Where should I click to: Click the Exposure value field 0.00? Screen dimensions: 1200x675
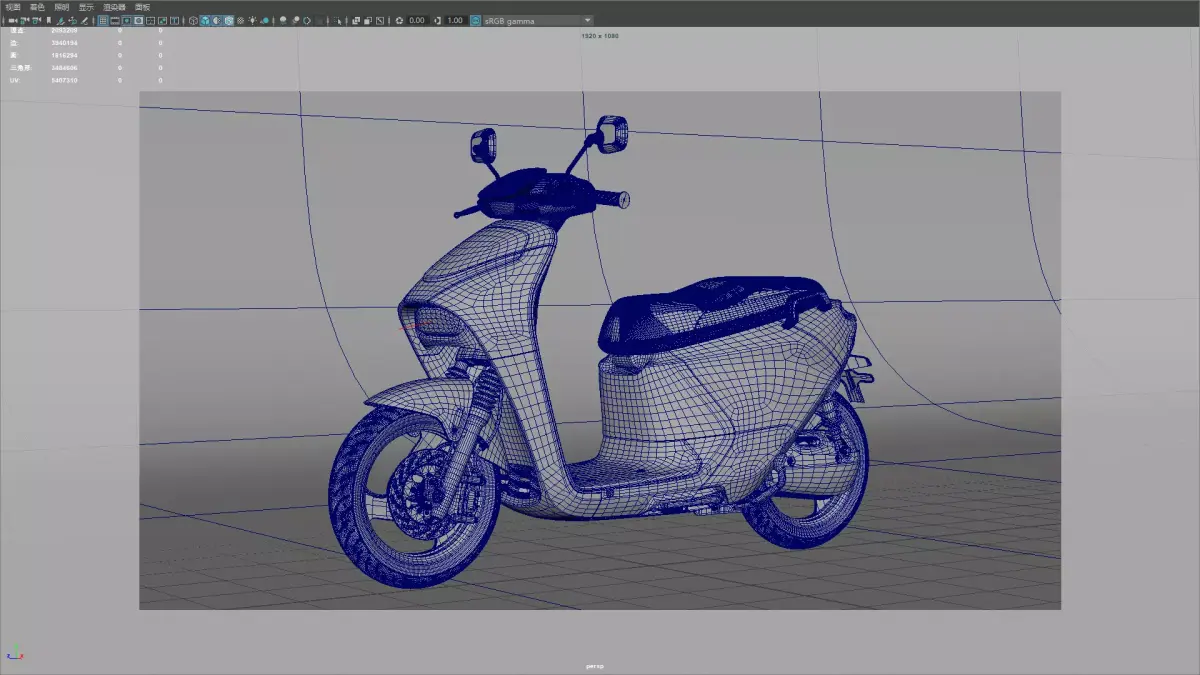click(x=417, y=20)
